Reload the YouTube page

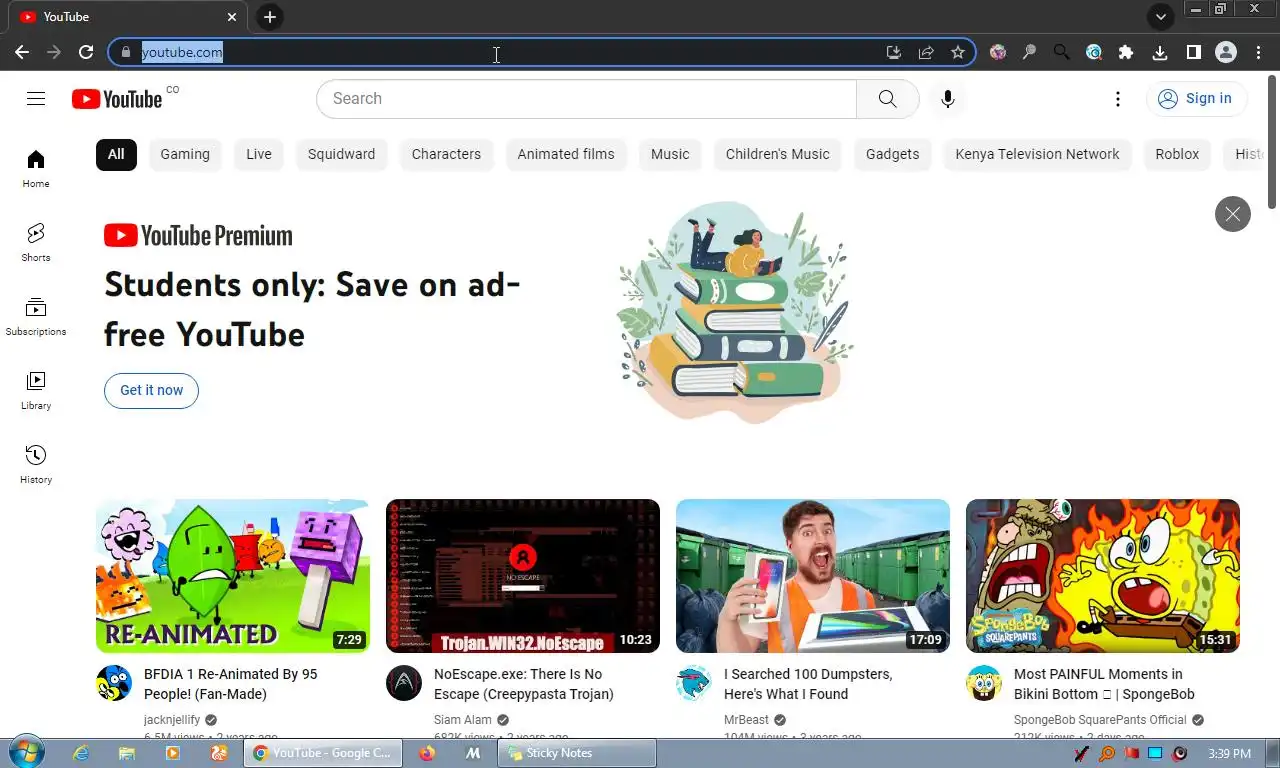86,52
